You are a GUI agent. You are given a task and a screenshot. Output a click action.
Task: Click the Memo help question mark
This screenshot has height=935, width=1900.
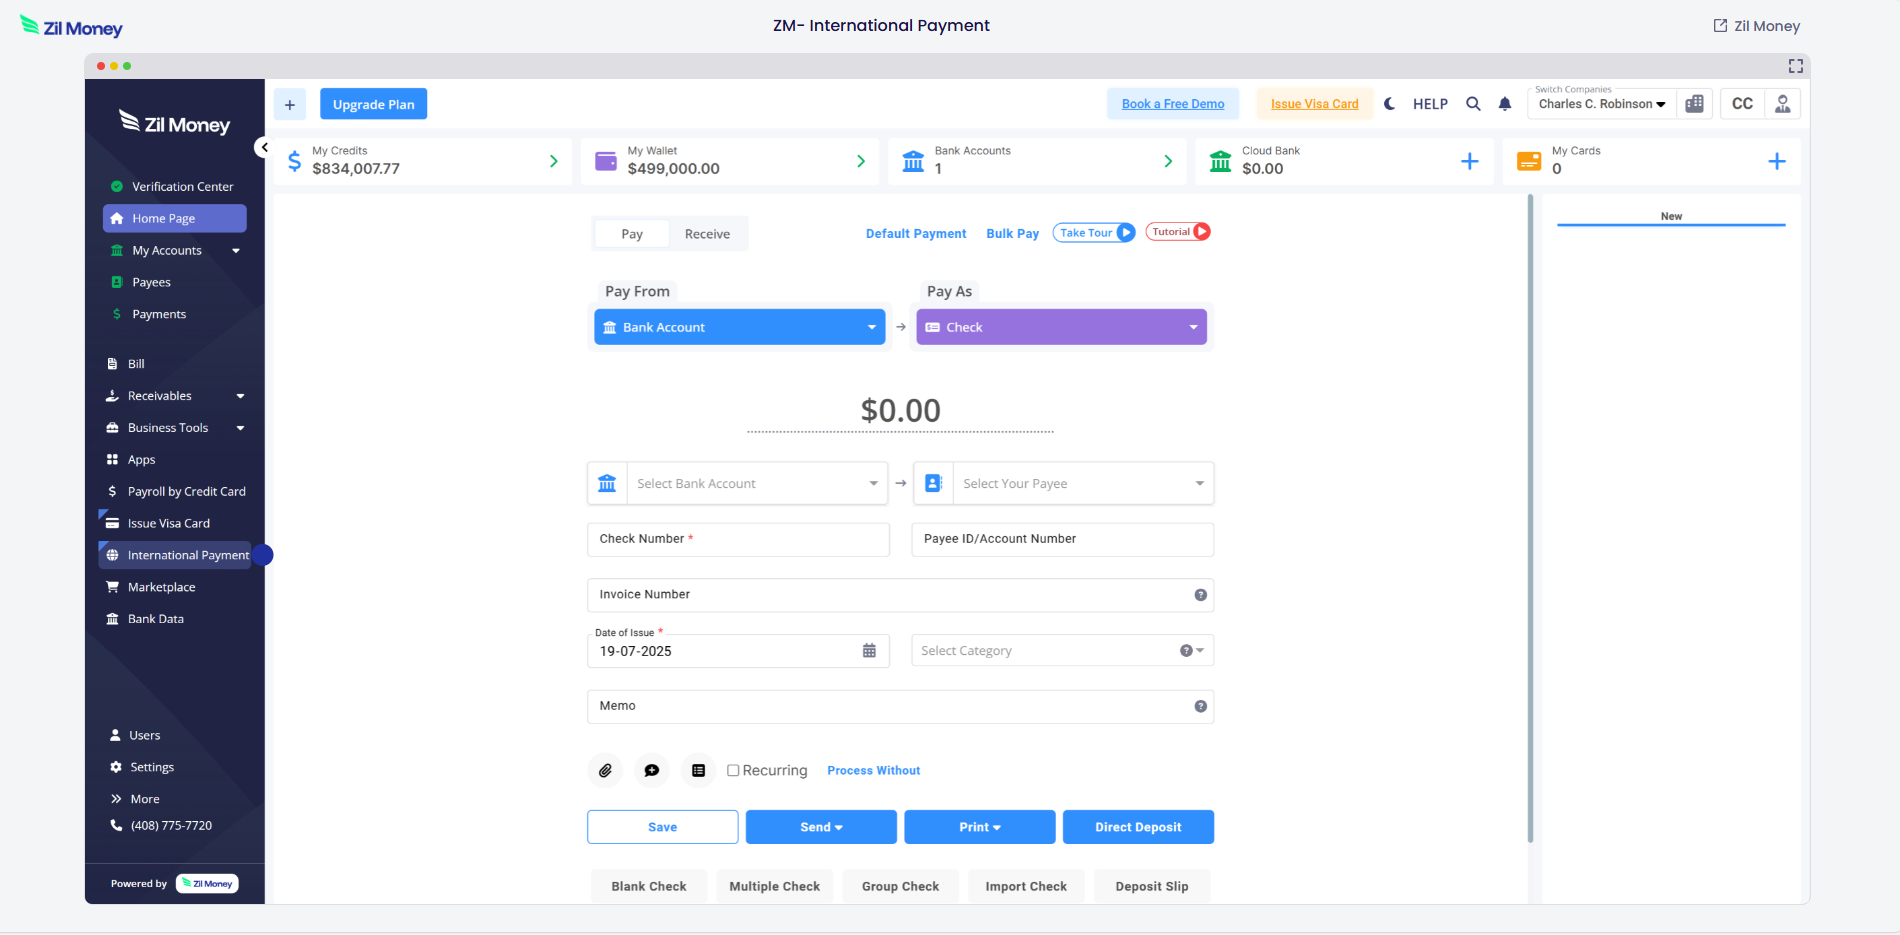point(1200,707)
